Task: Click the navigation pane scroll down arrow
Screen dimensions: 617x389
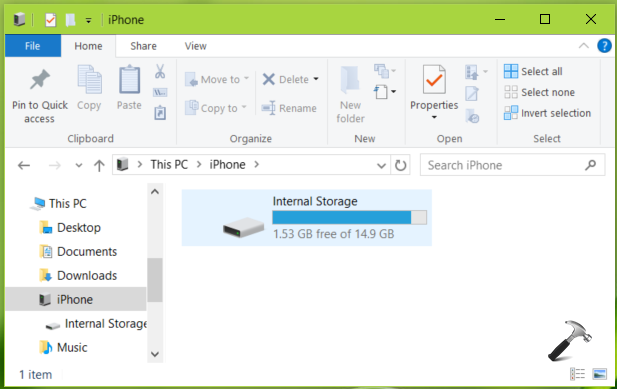Action: click(x=155, y=354)
